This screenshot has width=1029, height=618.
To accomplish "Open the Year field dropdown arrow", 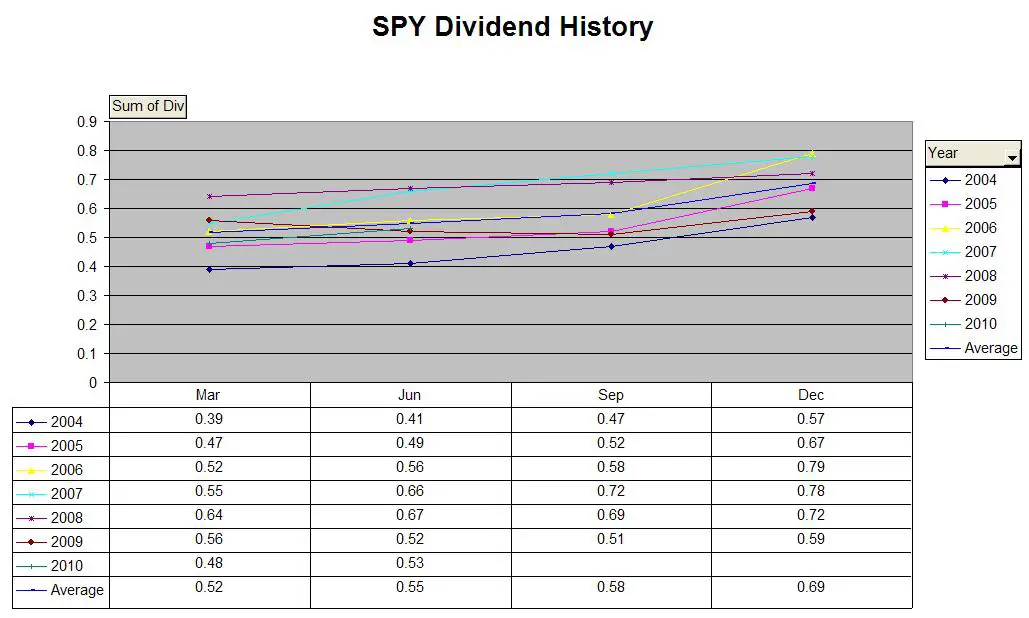I will point(1012,157).
